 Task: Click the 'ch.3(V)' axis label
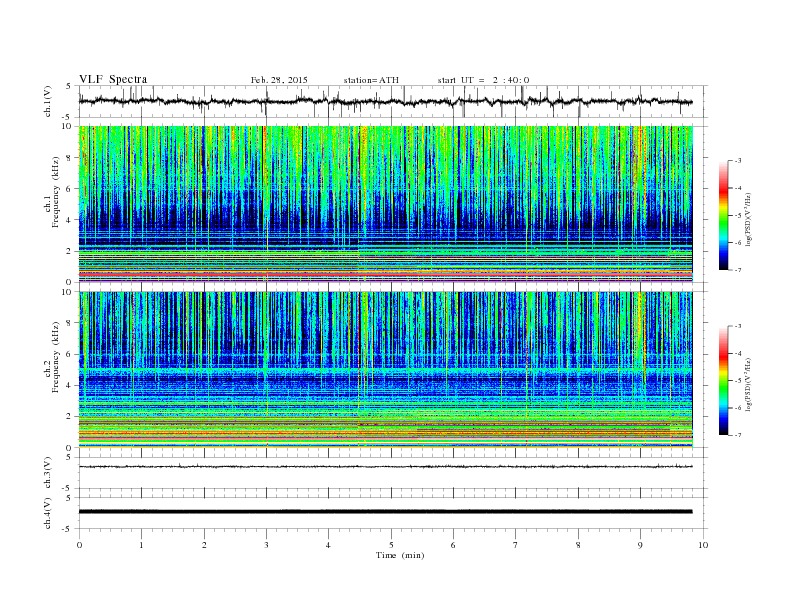pos(48,473)
